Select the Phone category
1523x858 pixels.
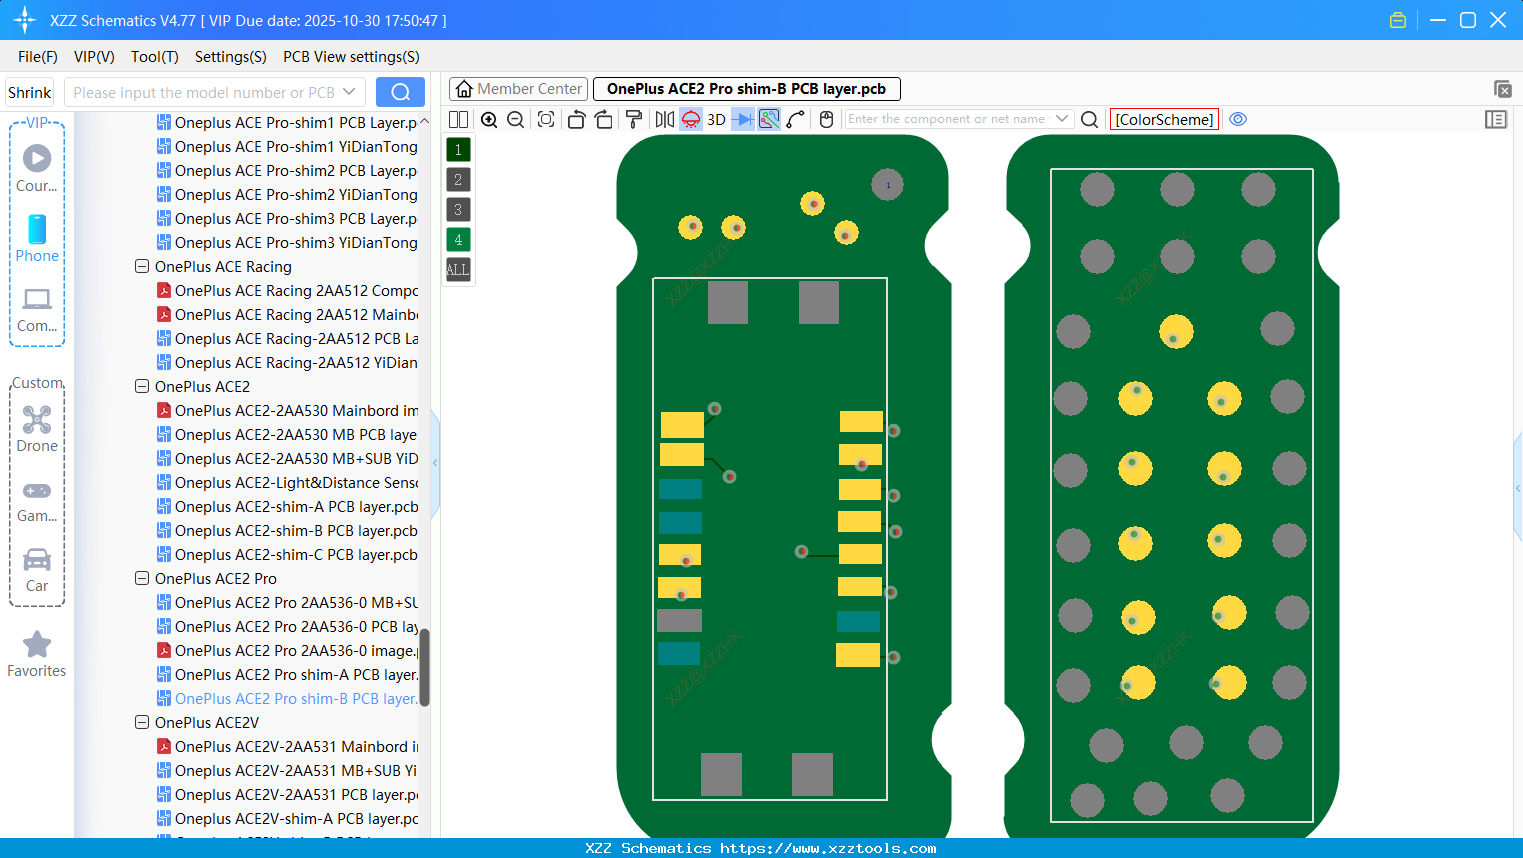coord(37,239)
